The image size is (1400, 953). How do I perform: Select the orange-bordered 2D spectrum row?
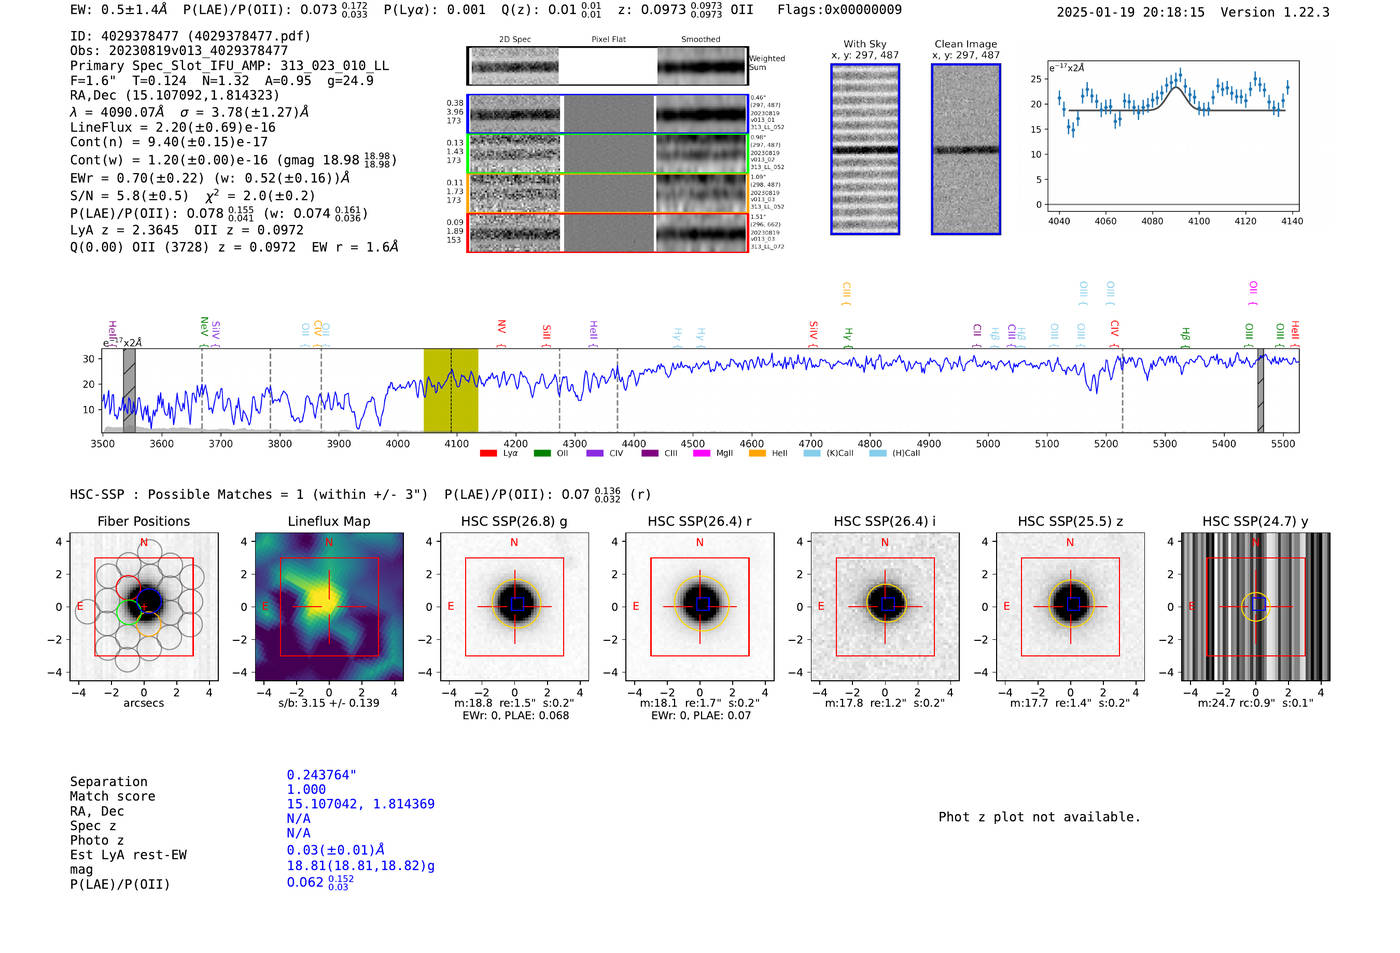(x=608, y=193)
